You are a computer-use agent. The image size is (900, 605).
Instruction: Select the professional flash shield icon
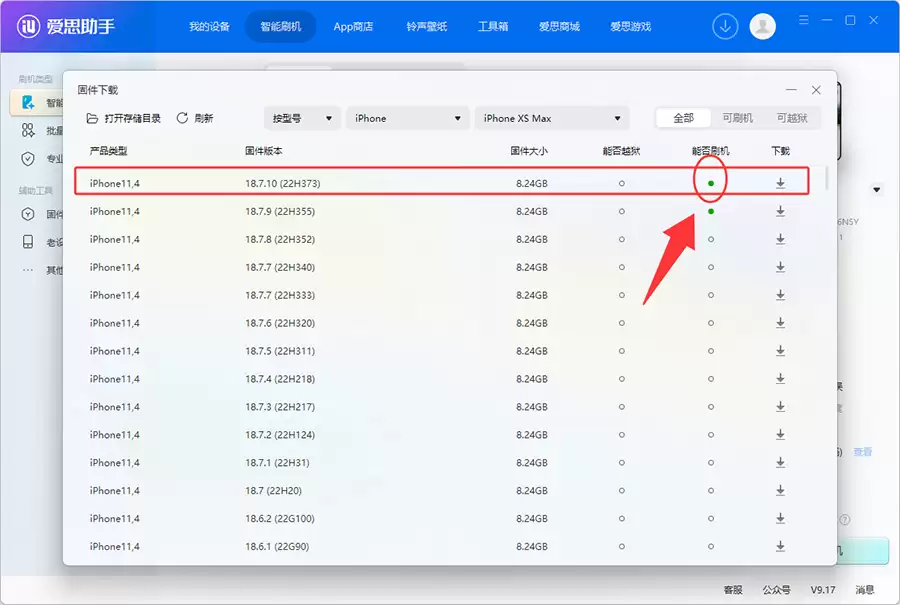point(28,158)
